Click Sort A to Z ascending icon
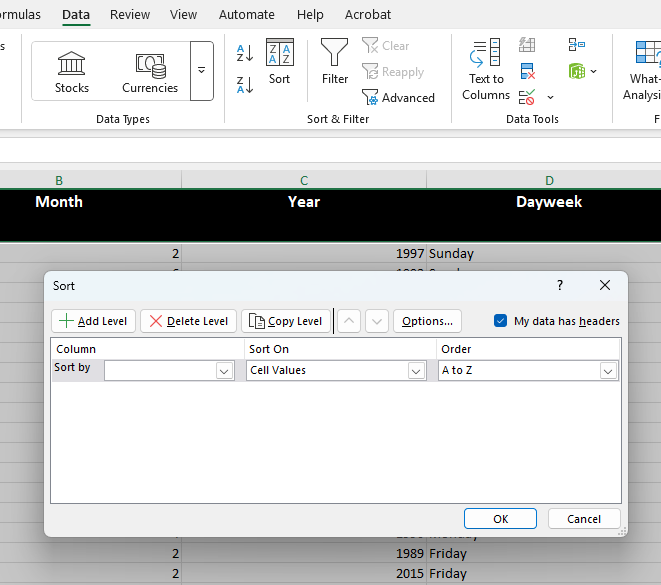The height and width of the screenshot is (585, 661). (245, 53)
